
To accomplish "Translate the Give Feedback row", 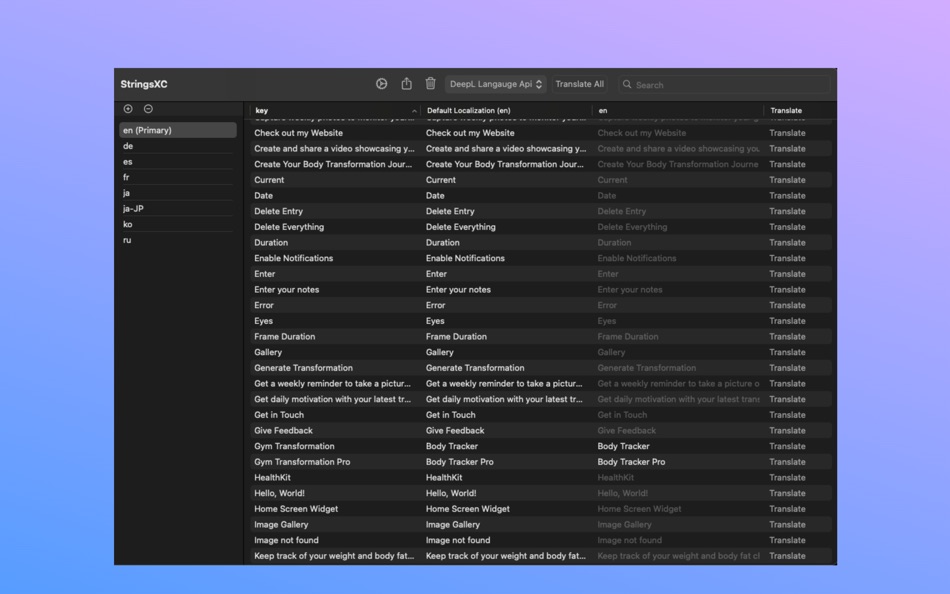I will (787, 430).
